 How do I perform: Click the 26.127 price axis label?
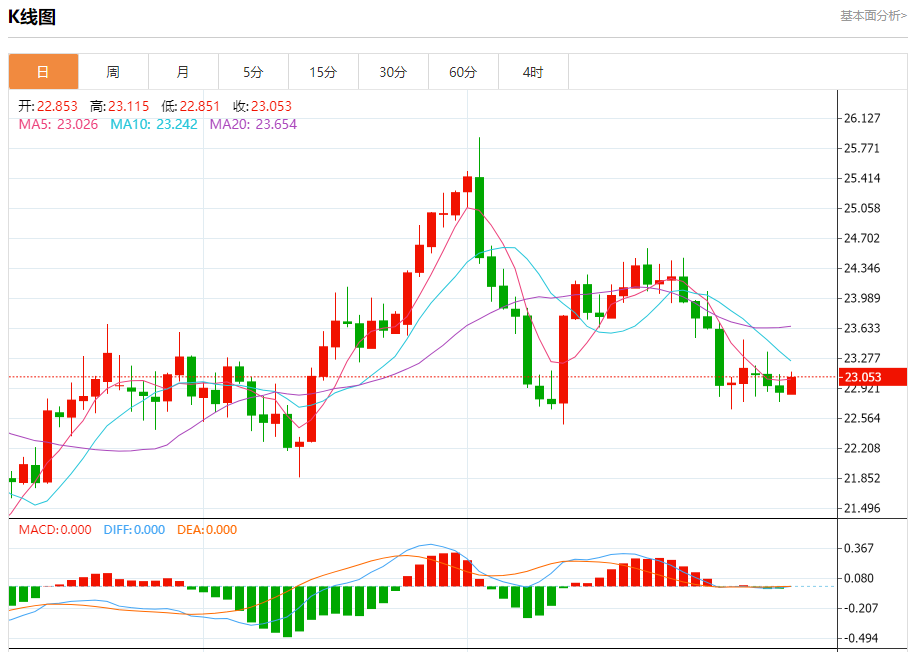click(862, 118)
